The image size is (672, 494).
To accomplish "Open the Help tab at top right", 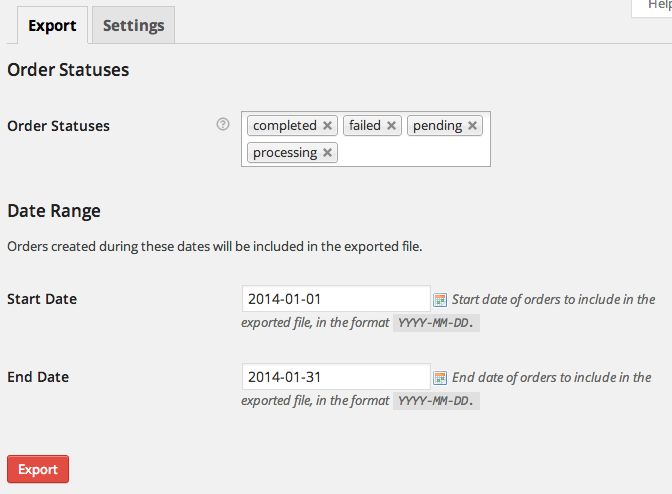I will click(652, 7).
